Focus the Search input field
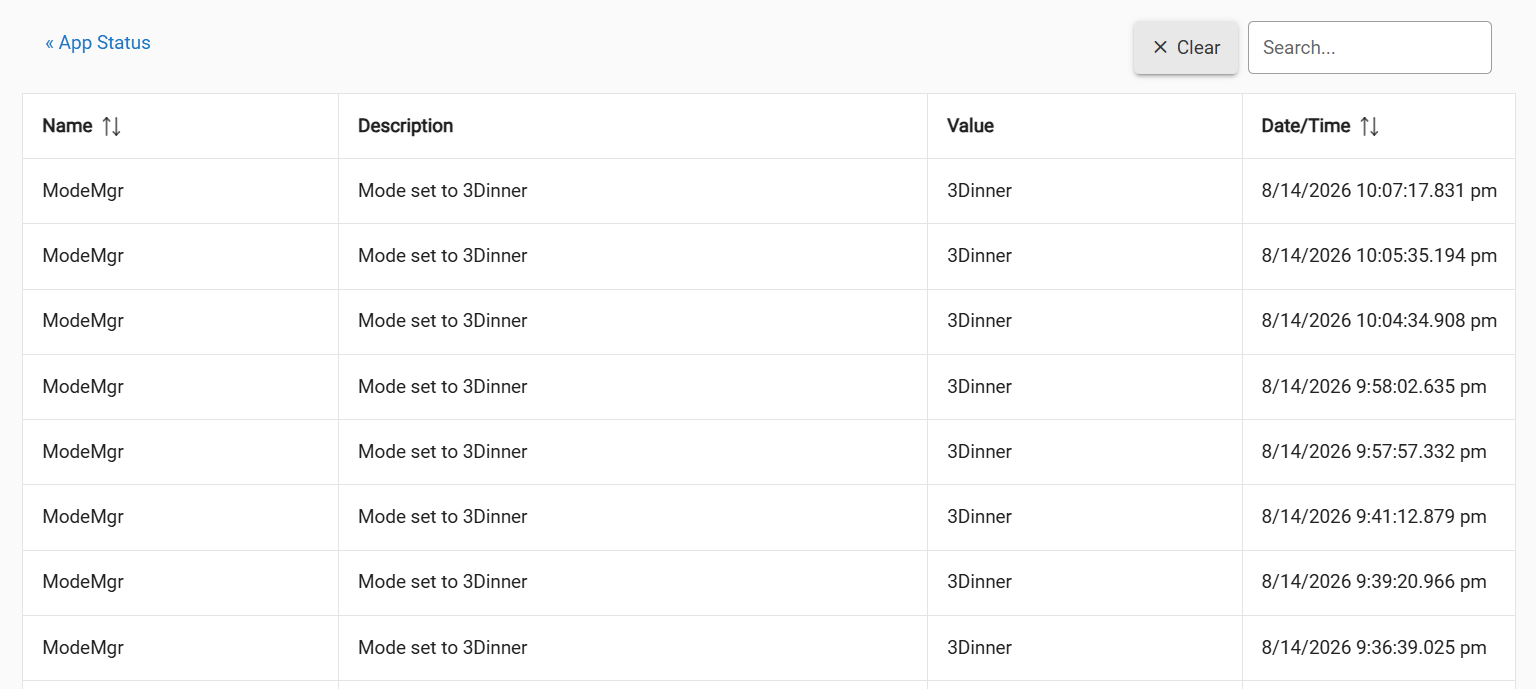This screenshot has height=689, width=1536. point(1369,47)
